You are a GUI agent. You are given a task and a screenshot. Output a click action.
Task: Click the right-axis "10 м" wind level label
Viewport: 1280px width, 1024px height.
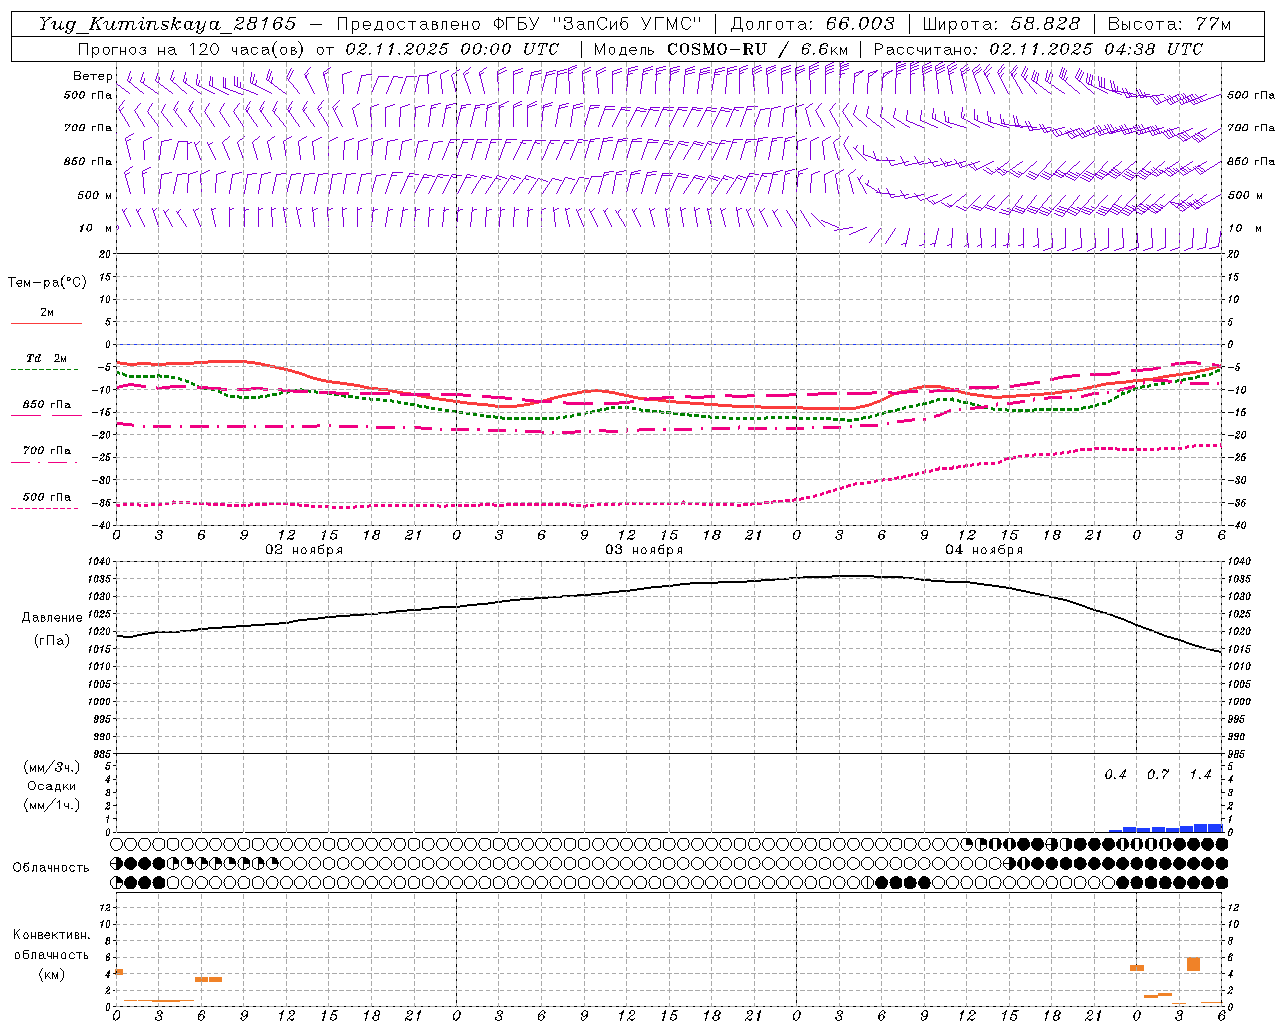coord(1244,229)
